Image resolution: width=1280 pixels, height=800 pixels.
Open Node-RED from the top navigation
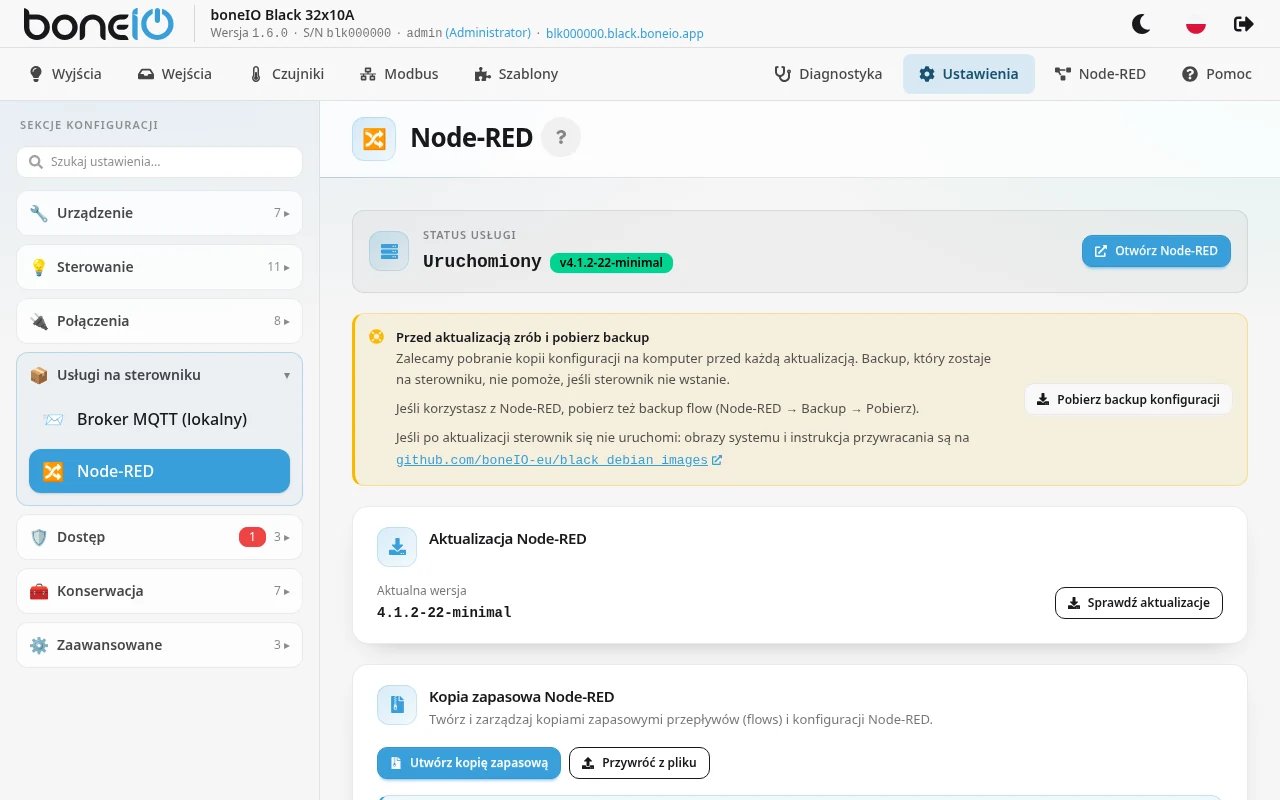(1100, 74)
